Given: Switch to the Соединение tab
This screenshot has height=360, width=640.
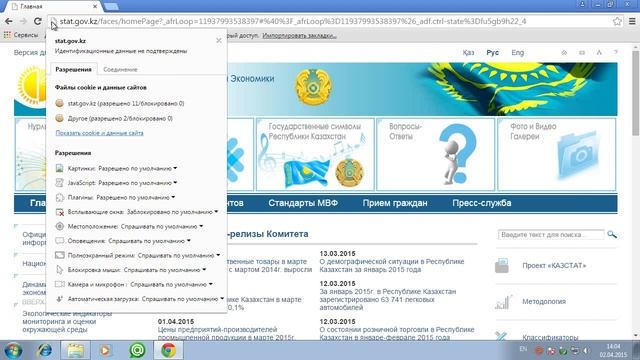Looking at the screenshot, I should click(x=120, y=69).
